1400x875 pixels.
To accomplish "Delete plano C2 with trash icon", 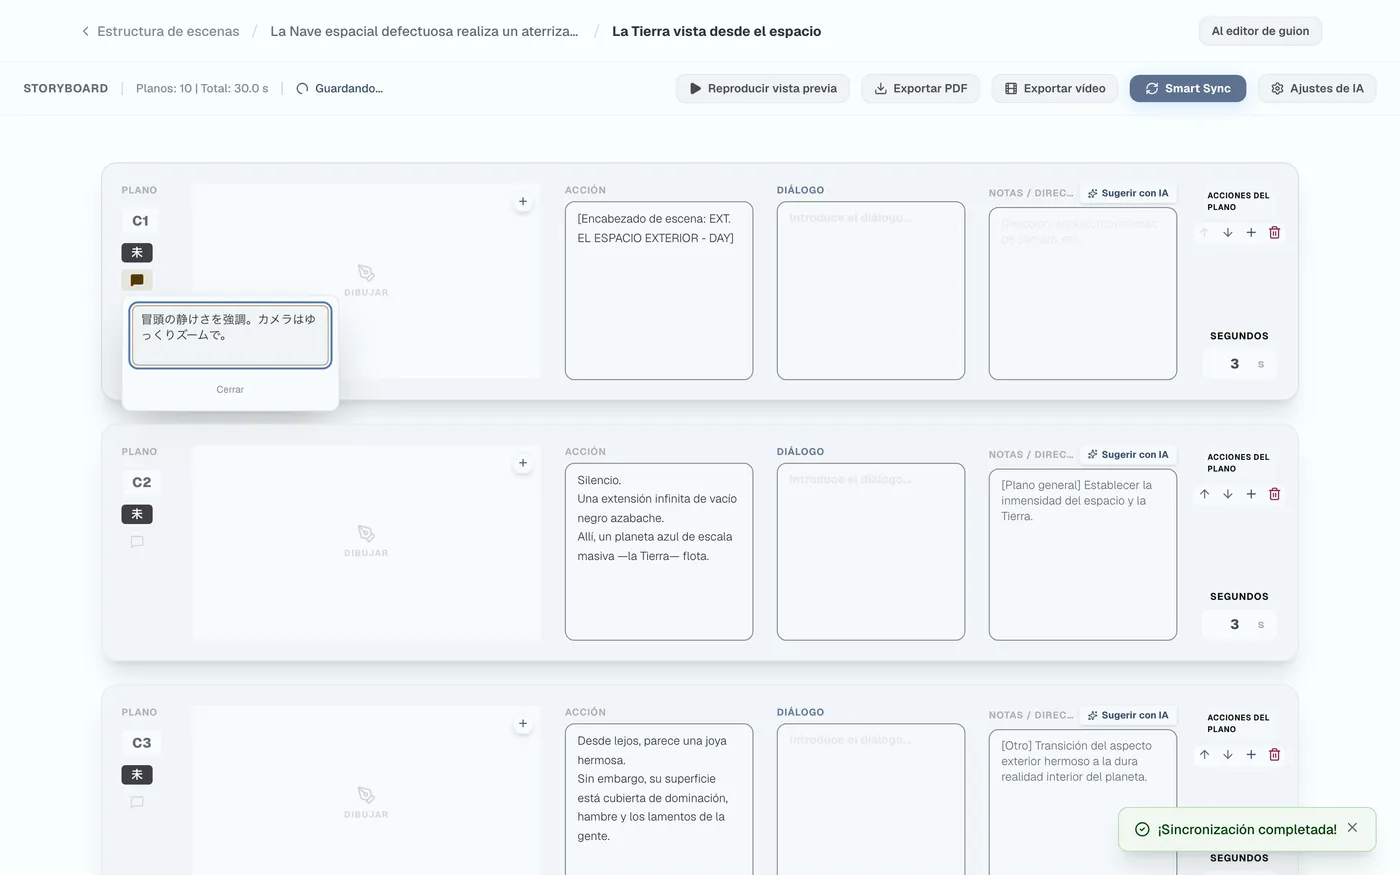I will pos(1274,494).
